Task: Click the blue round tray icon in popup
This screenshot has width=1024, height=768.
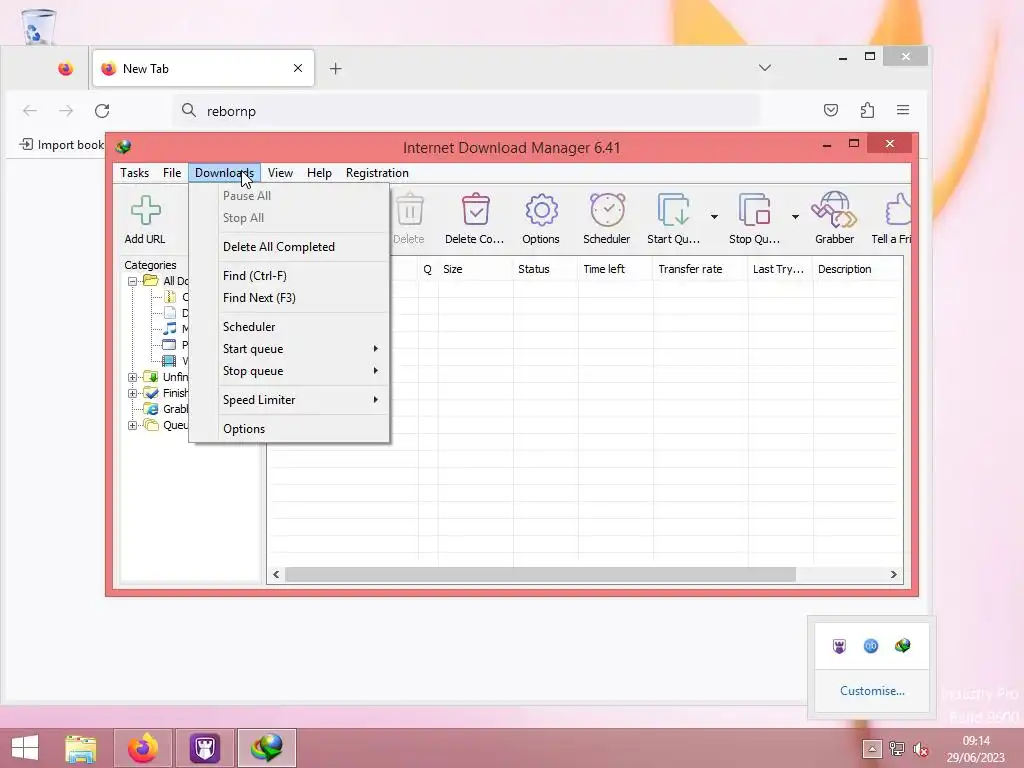Action: [871, 646]
